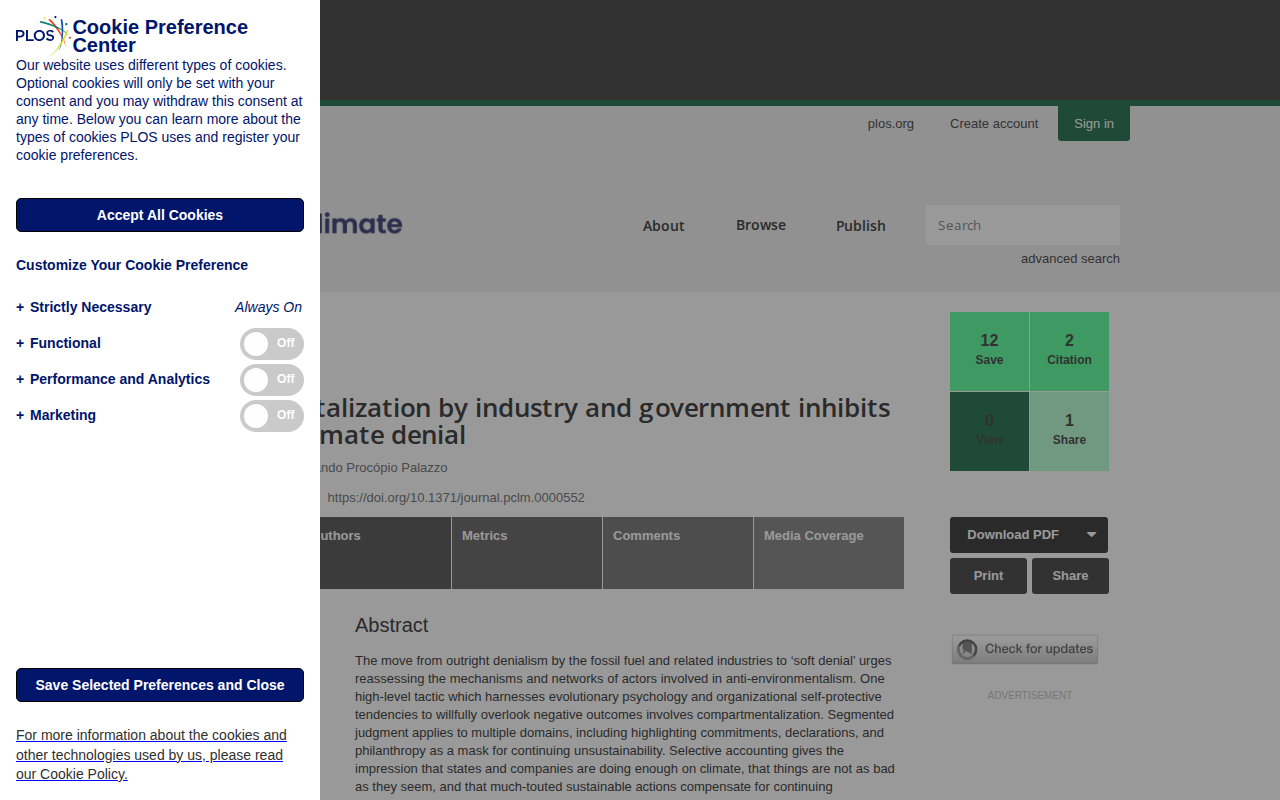
Task: Click the article DOI link
Action: coord(456,498)
